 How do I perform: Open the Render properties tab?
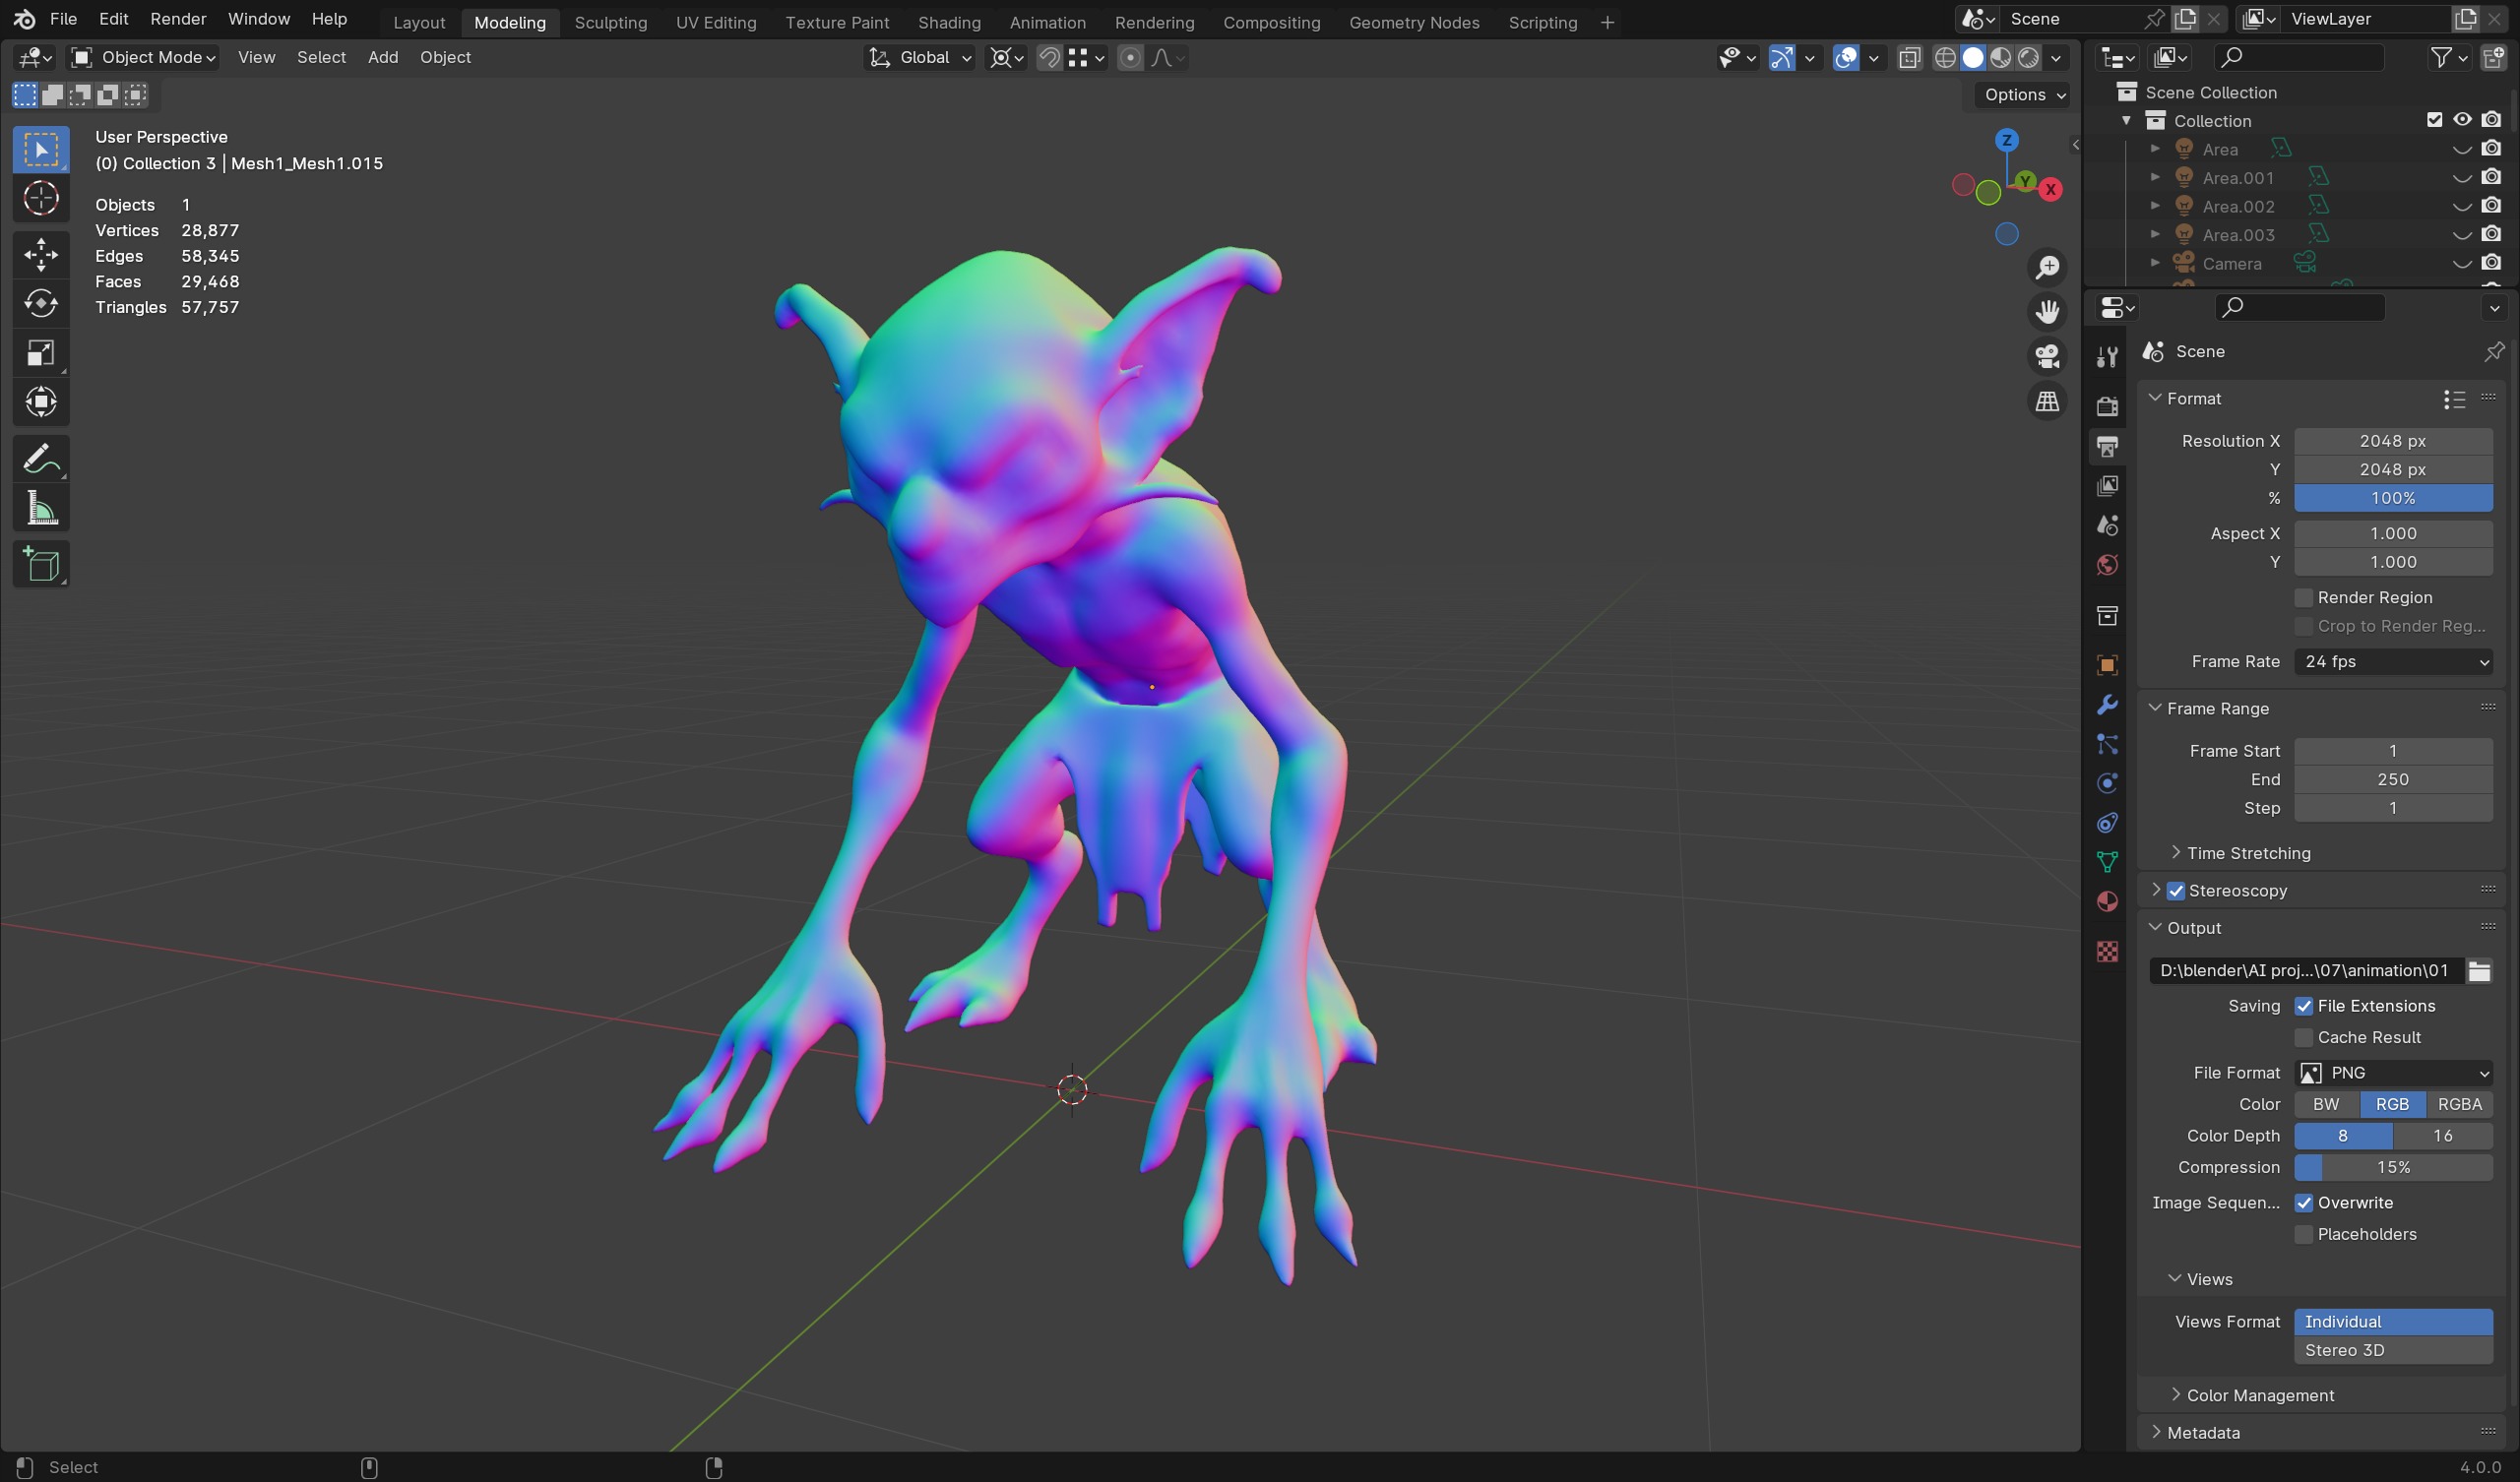pos(2107,405)
